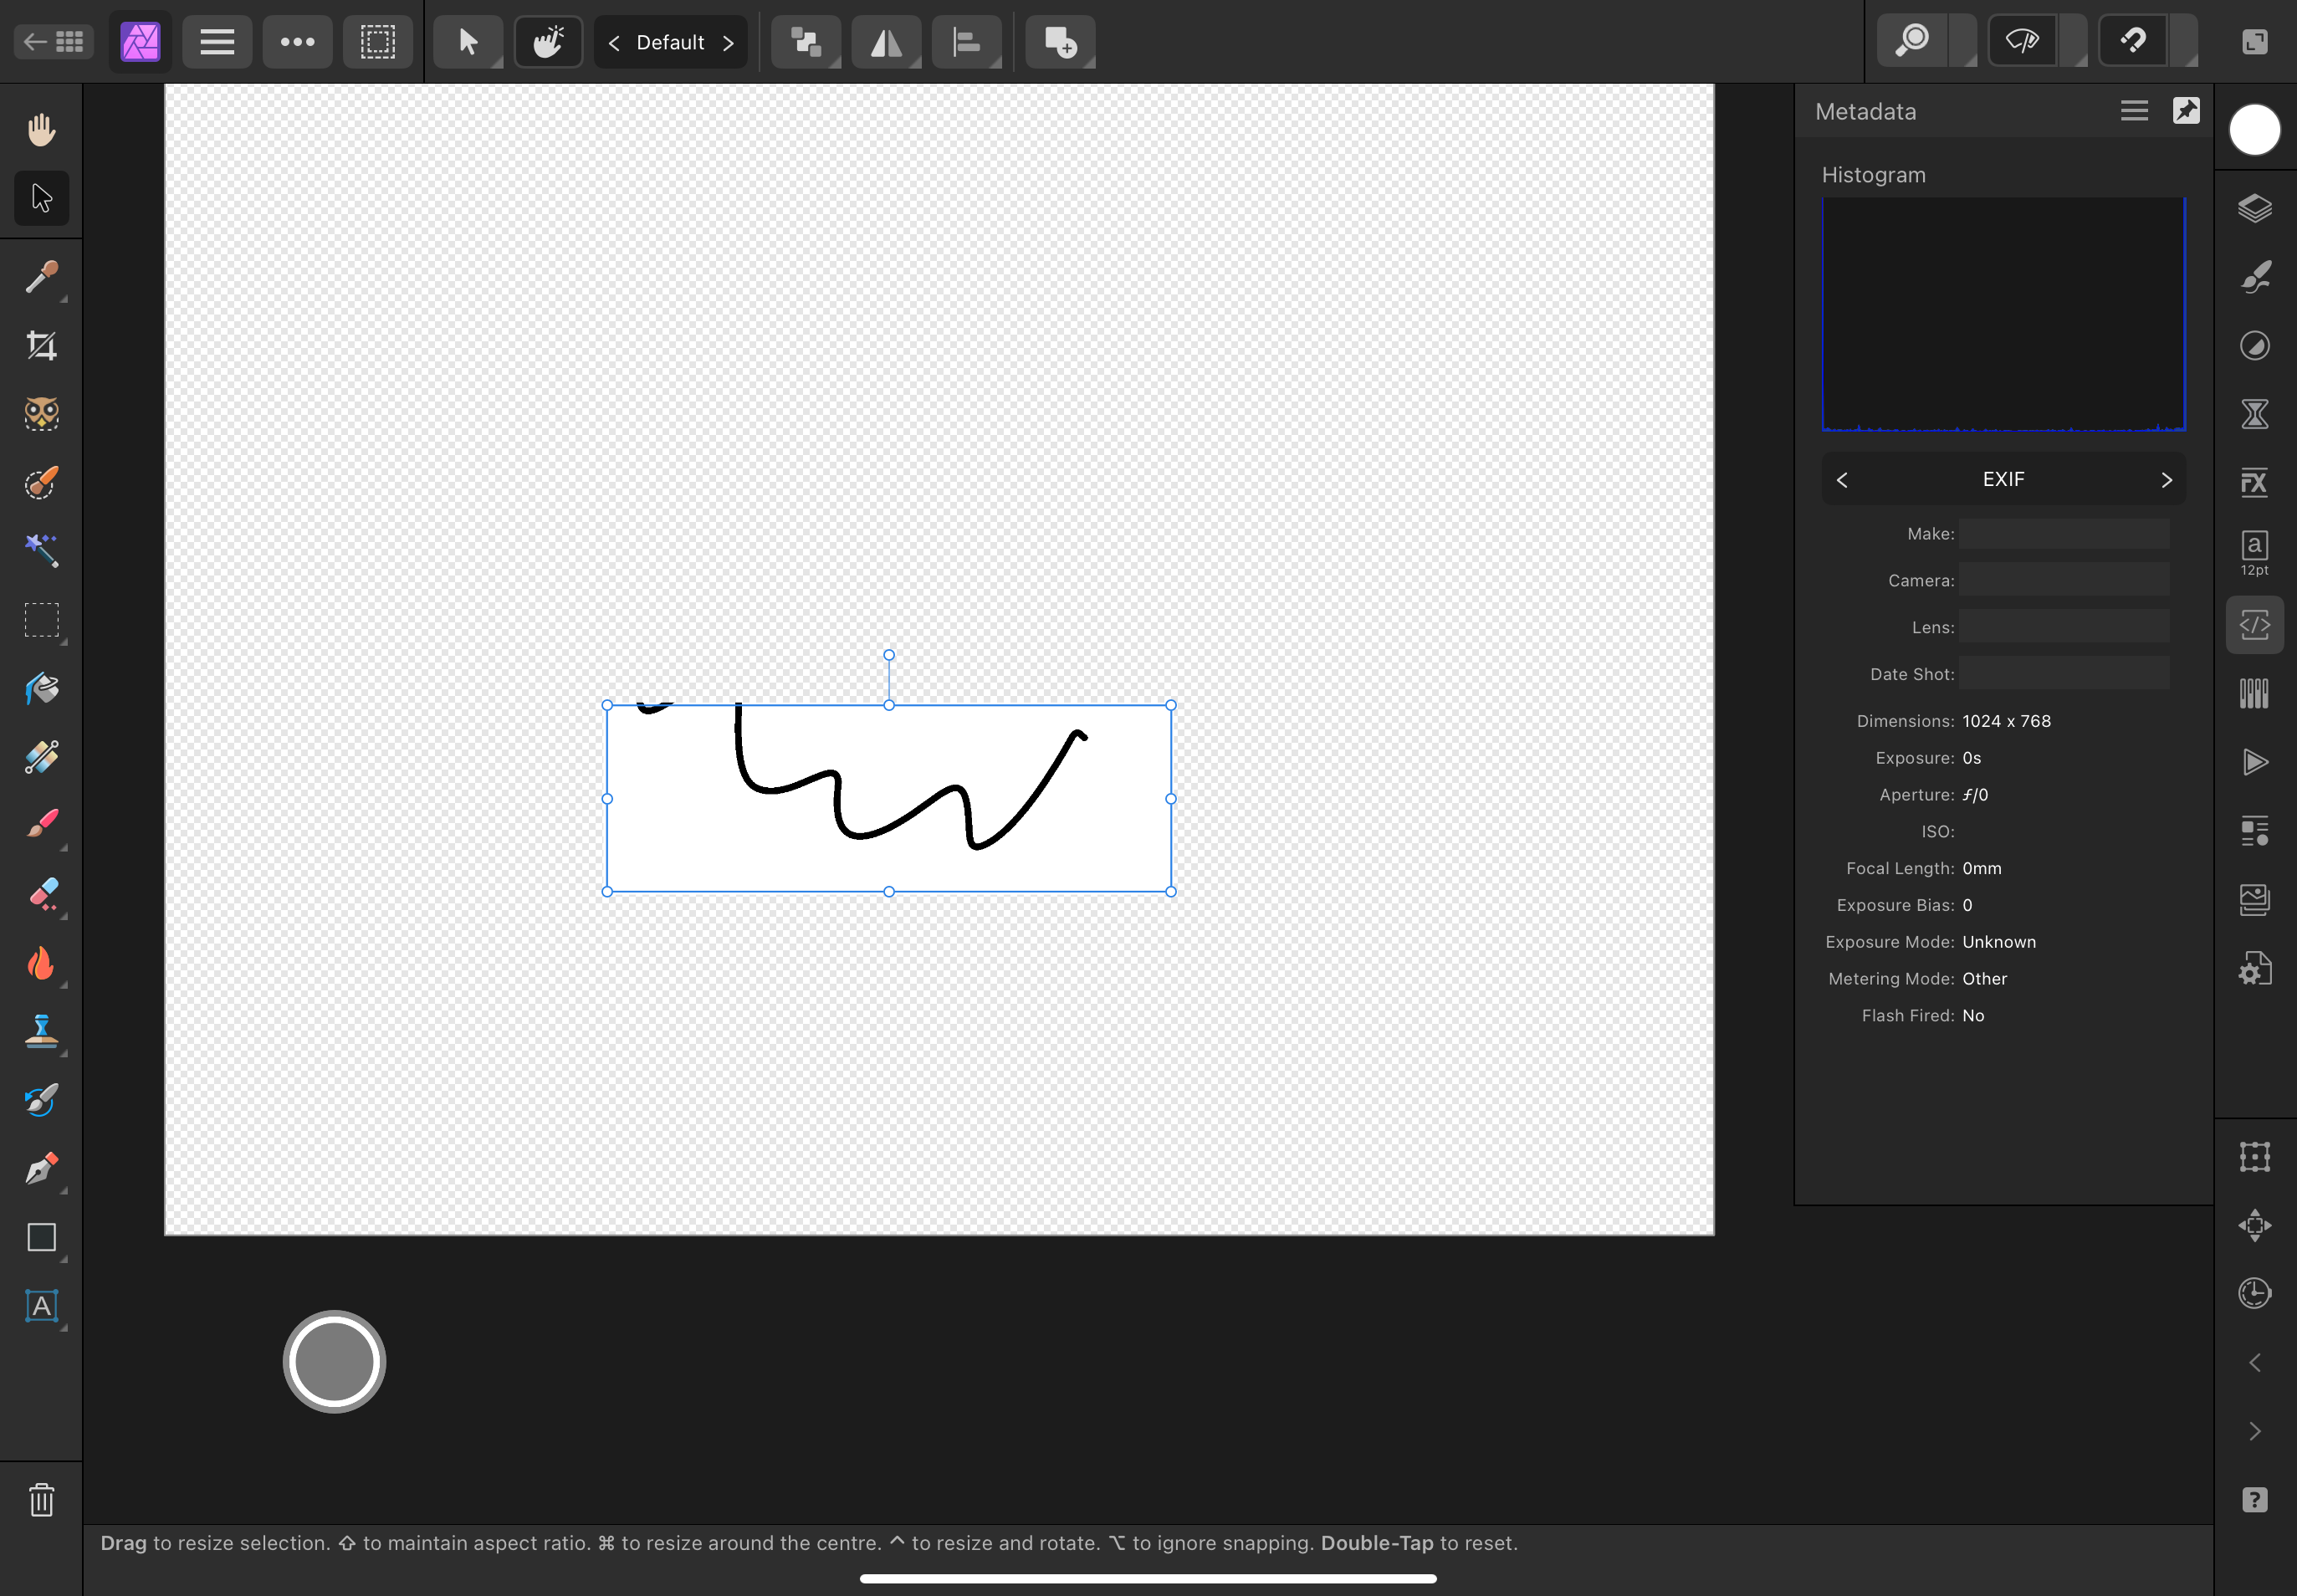This screenshot has width=2297, height=1596.
Task: Open the flip options
Action: 886,42
